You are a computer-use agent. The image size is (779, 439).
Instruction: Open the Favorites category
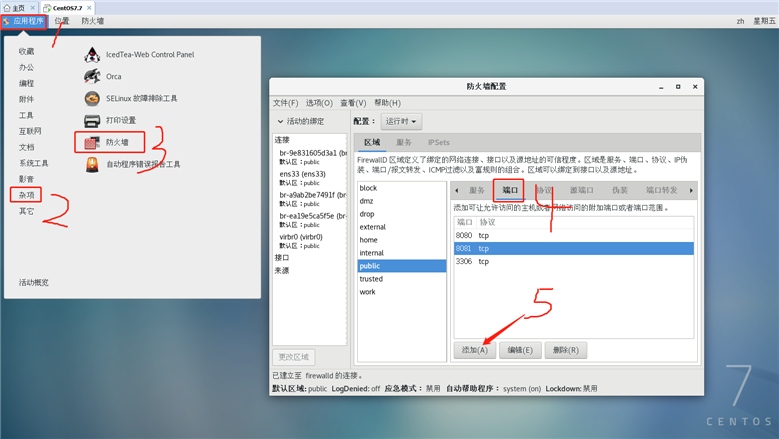(x=26, y=51)
